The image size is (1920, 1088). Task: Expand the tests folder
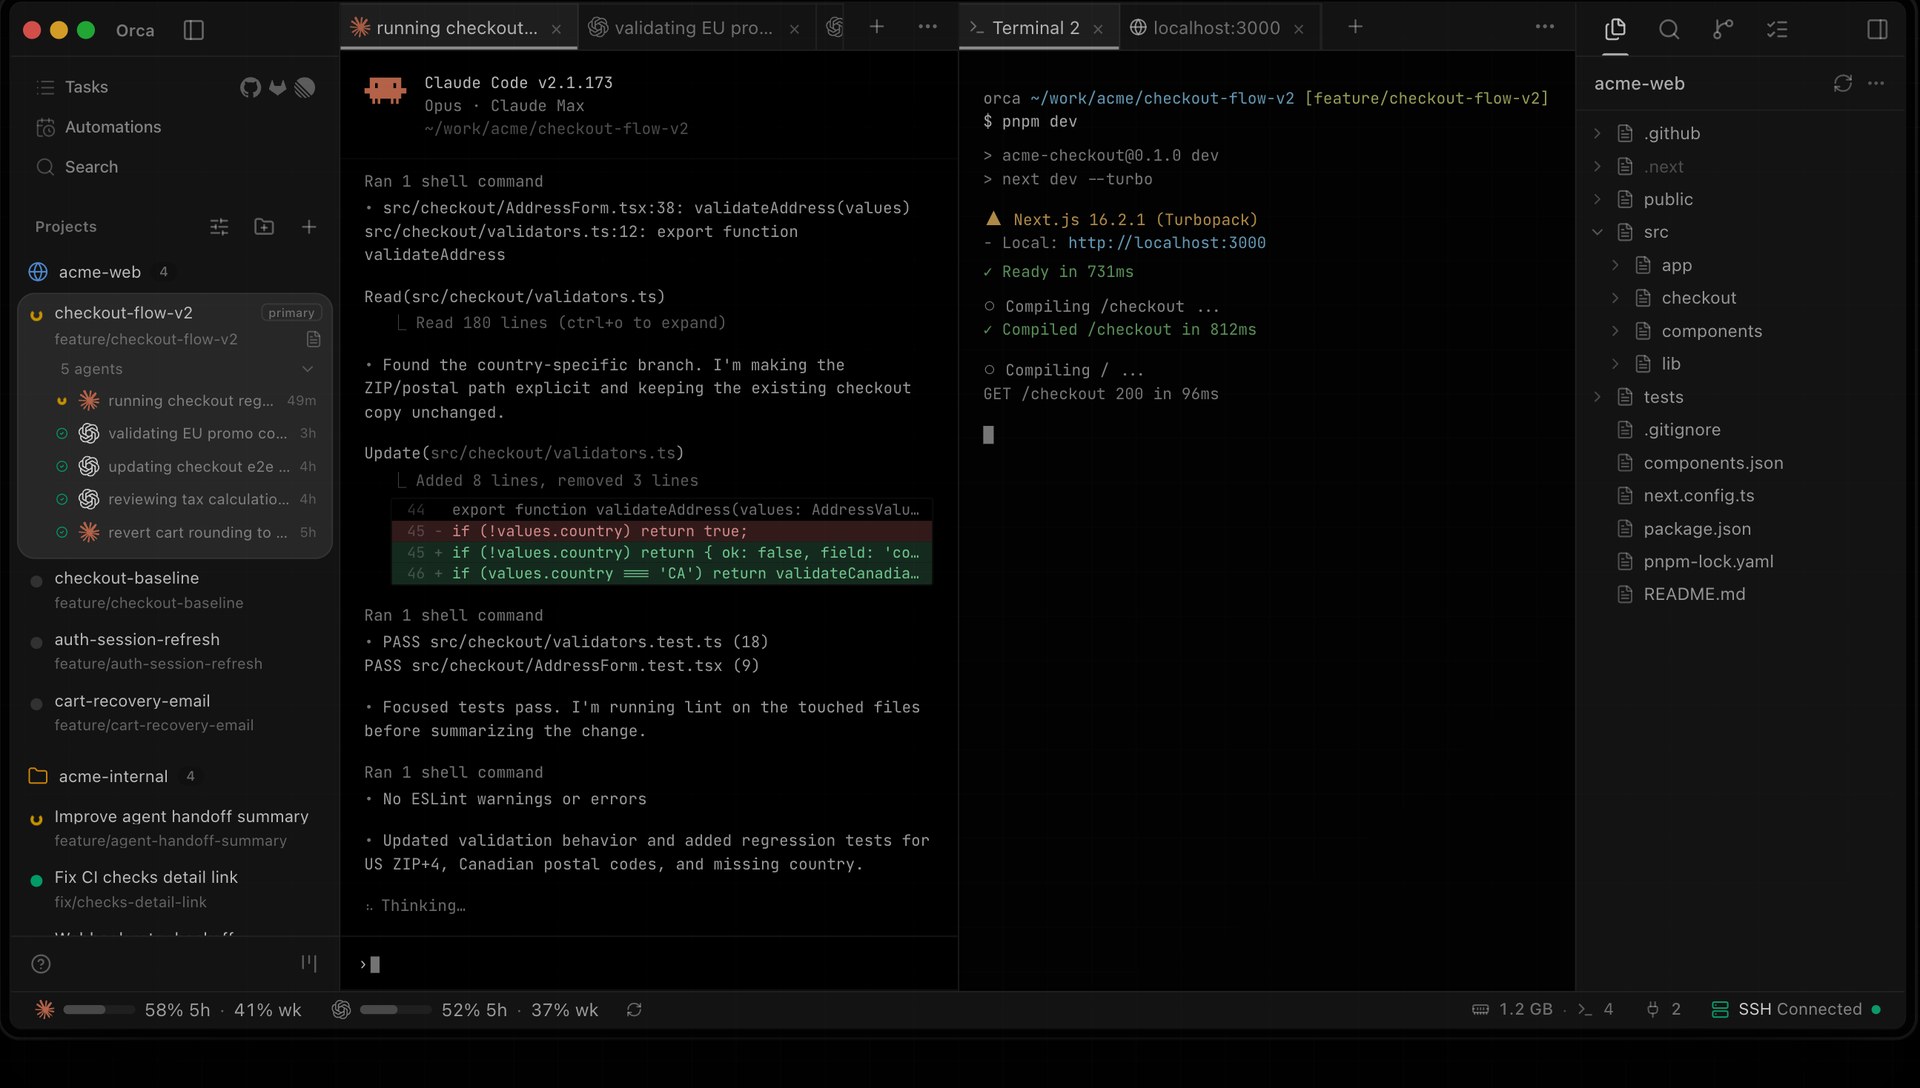(1597, 397)
